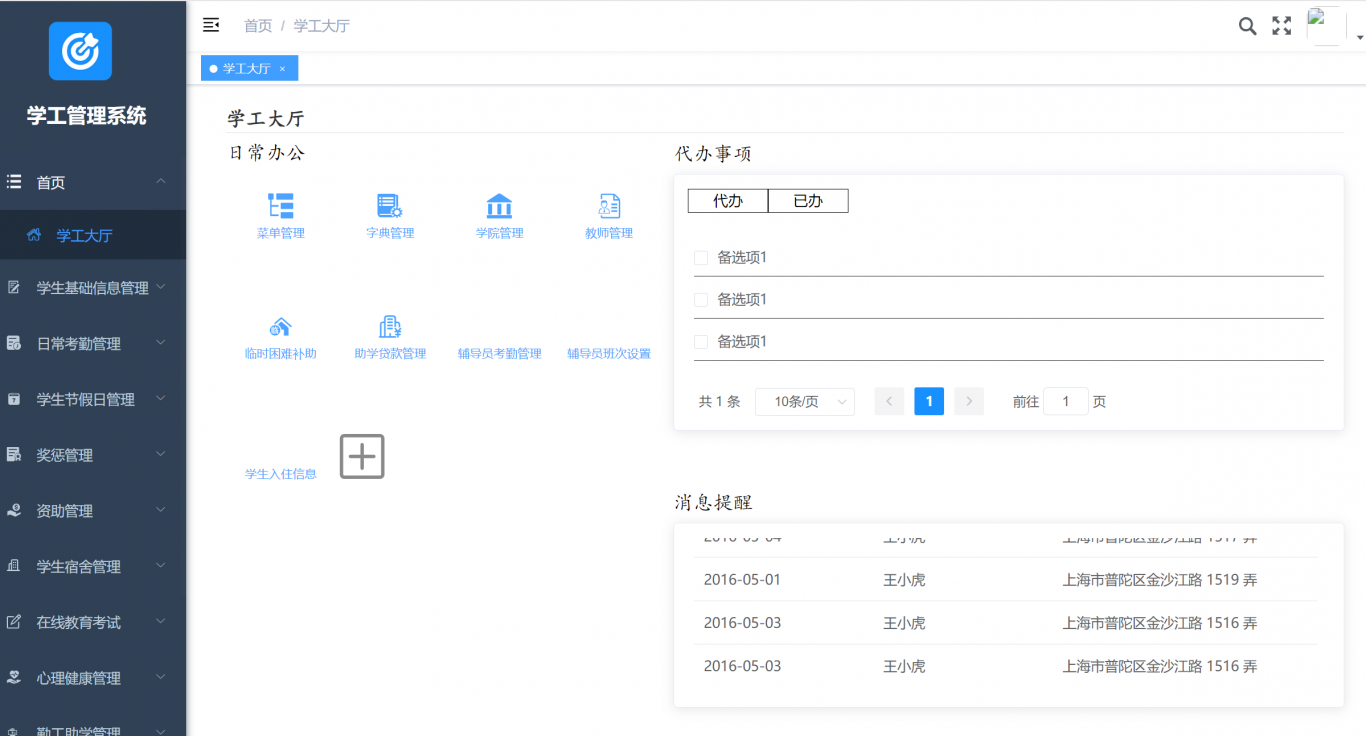Click the icon beside 学生节假日管理
This screenshot has width=1366, height=736.
pyautogui.click(x=14, y=399)
